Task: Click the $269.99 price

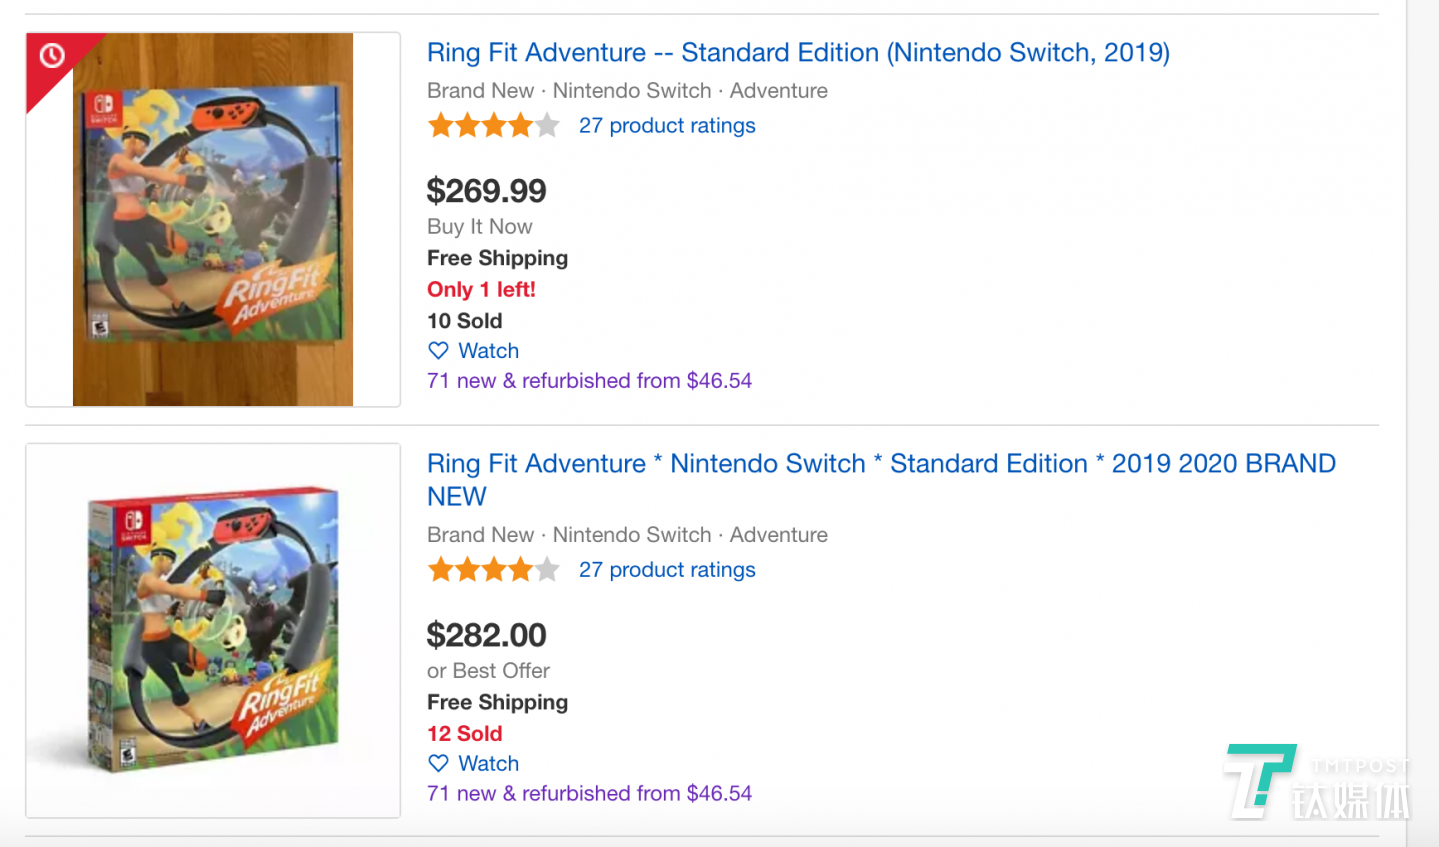Action: 486,191
